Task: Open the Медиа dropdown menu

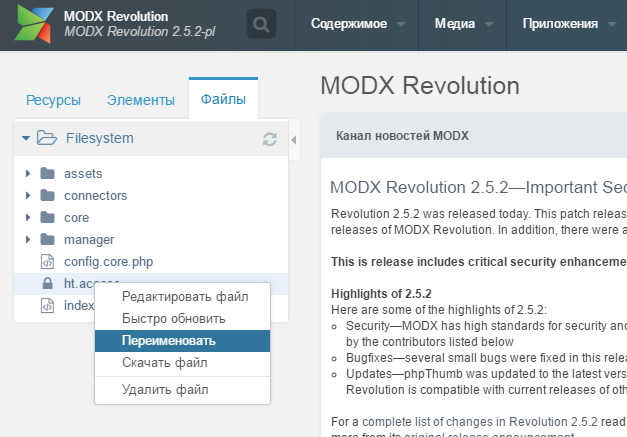Action: click(x=463, y=24)
